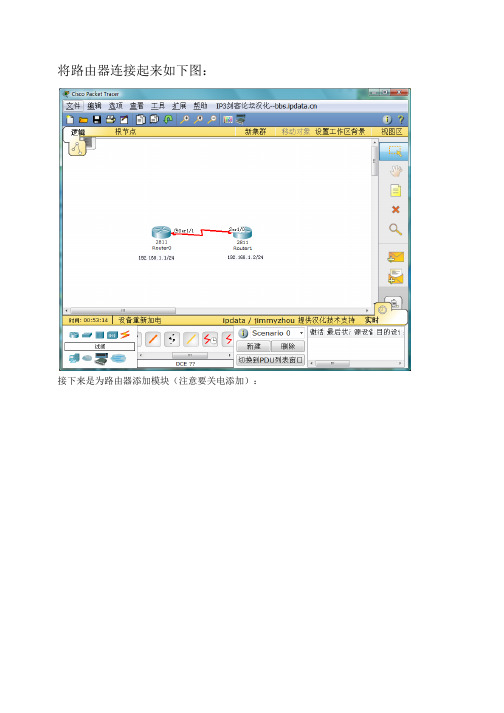This screenshot has height=713, width=504.
Task: Toggle the 切换到PDU列表窗口 button
Action: pyautogui.click(x=271, y=360)
